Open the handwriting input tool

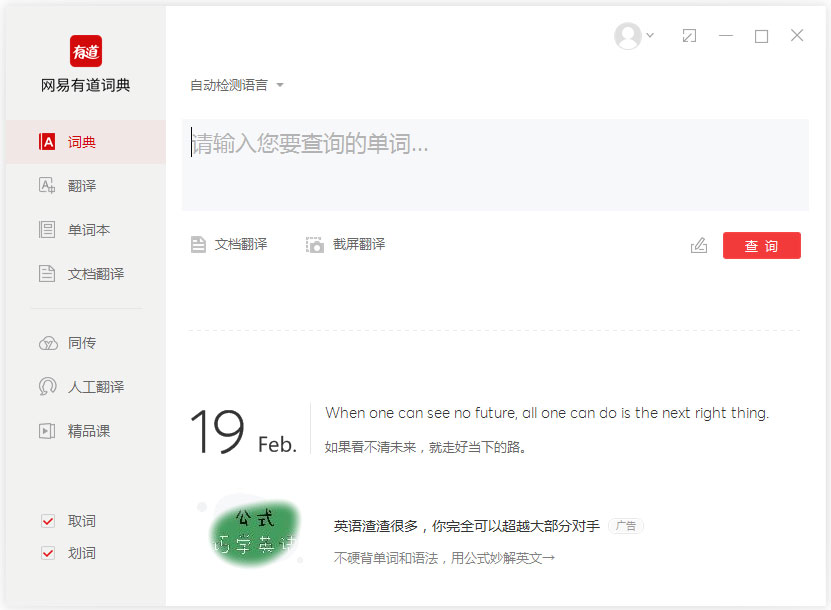coord(698,244)
